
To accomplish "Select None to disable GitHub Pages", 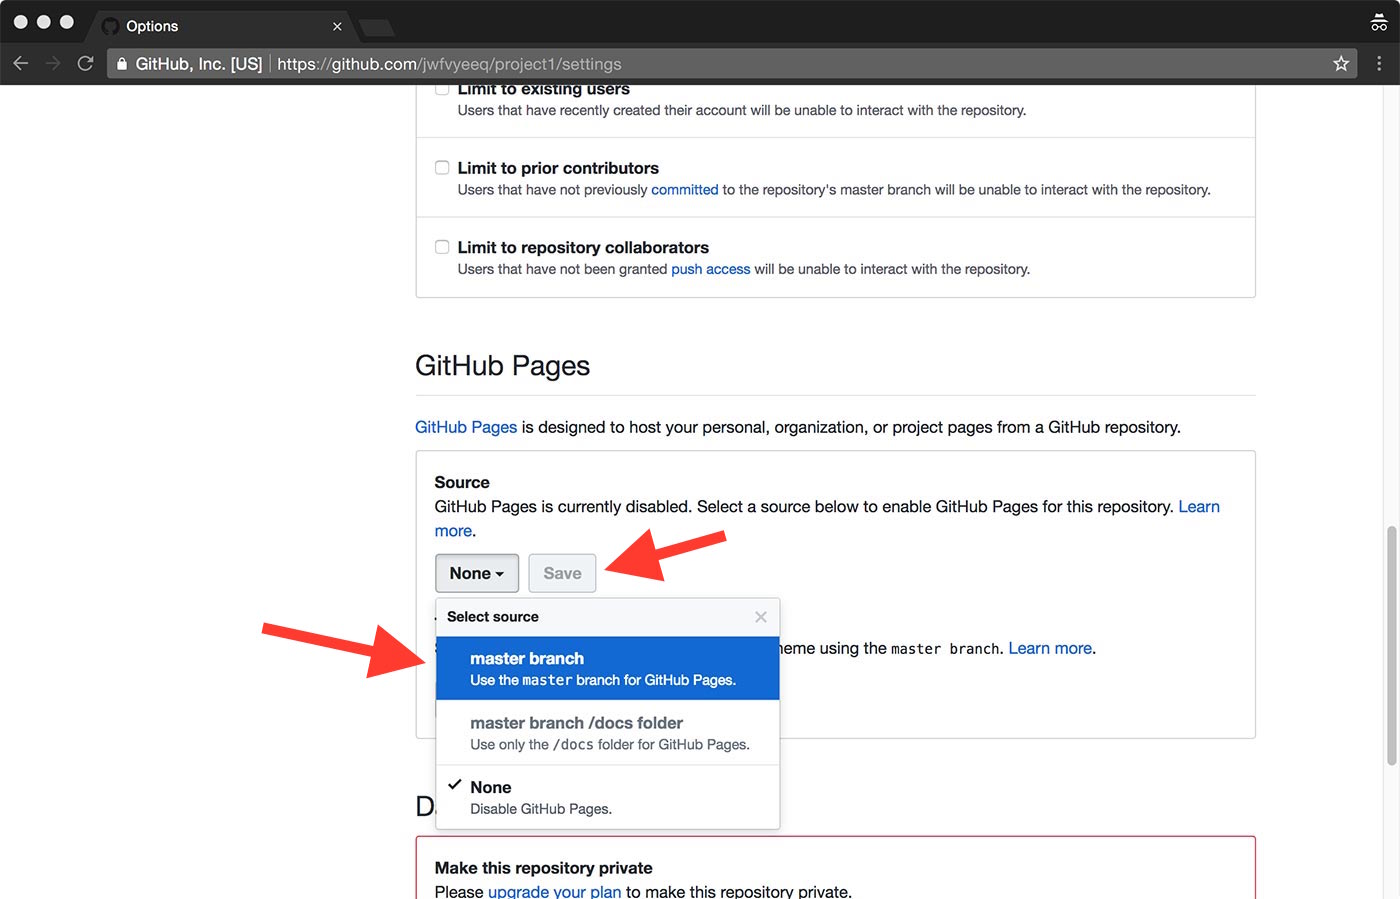I will pyautogui.click(x=608, y=797).
